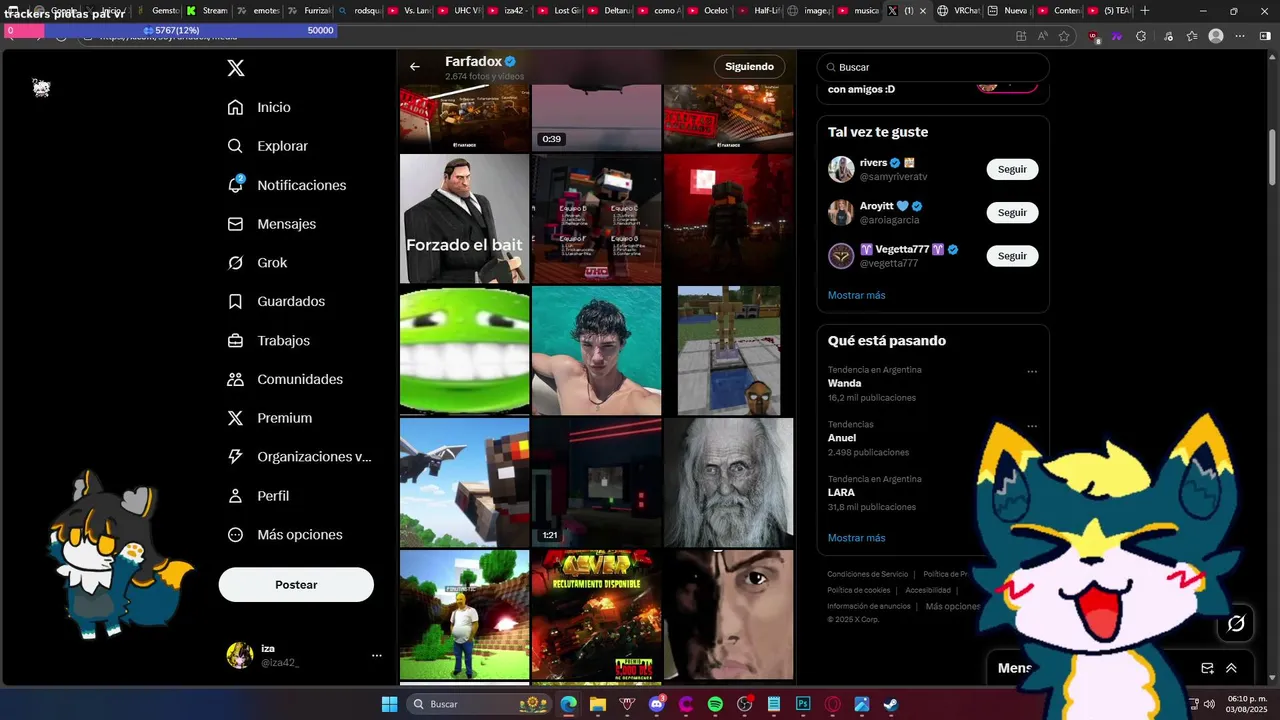Compose new message icon in Mensajes drawer
The height and width of the screenshot is (720, 1280).
pyautogui.click(x=1207, y=668)
